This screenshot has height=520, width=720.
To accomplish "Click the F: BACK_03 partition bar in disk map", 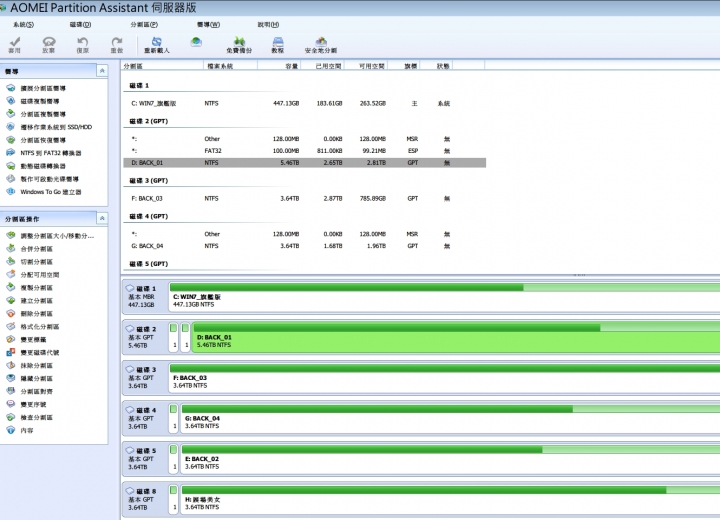I will pos(444,378).
